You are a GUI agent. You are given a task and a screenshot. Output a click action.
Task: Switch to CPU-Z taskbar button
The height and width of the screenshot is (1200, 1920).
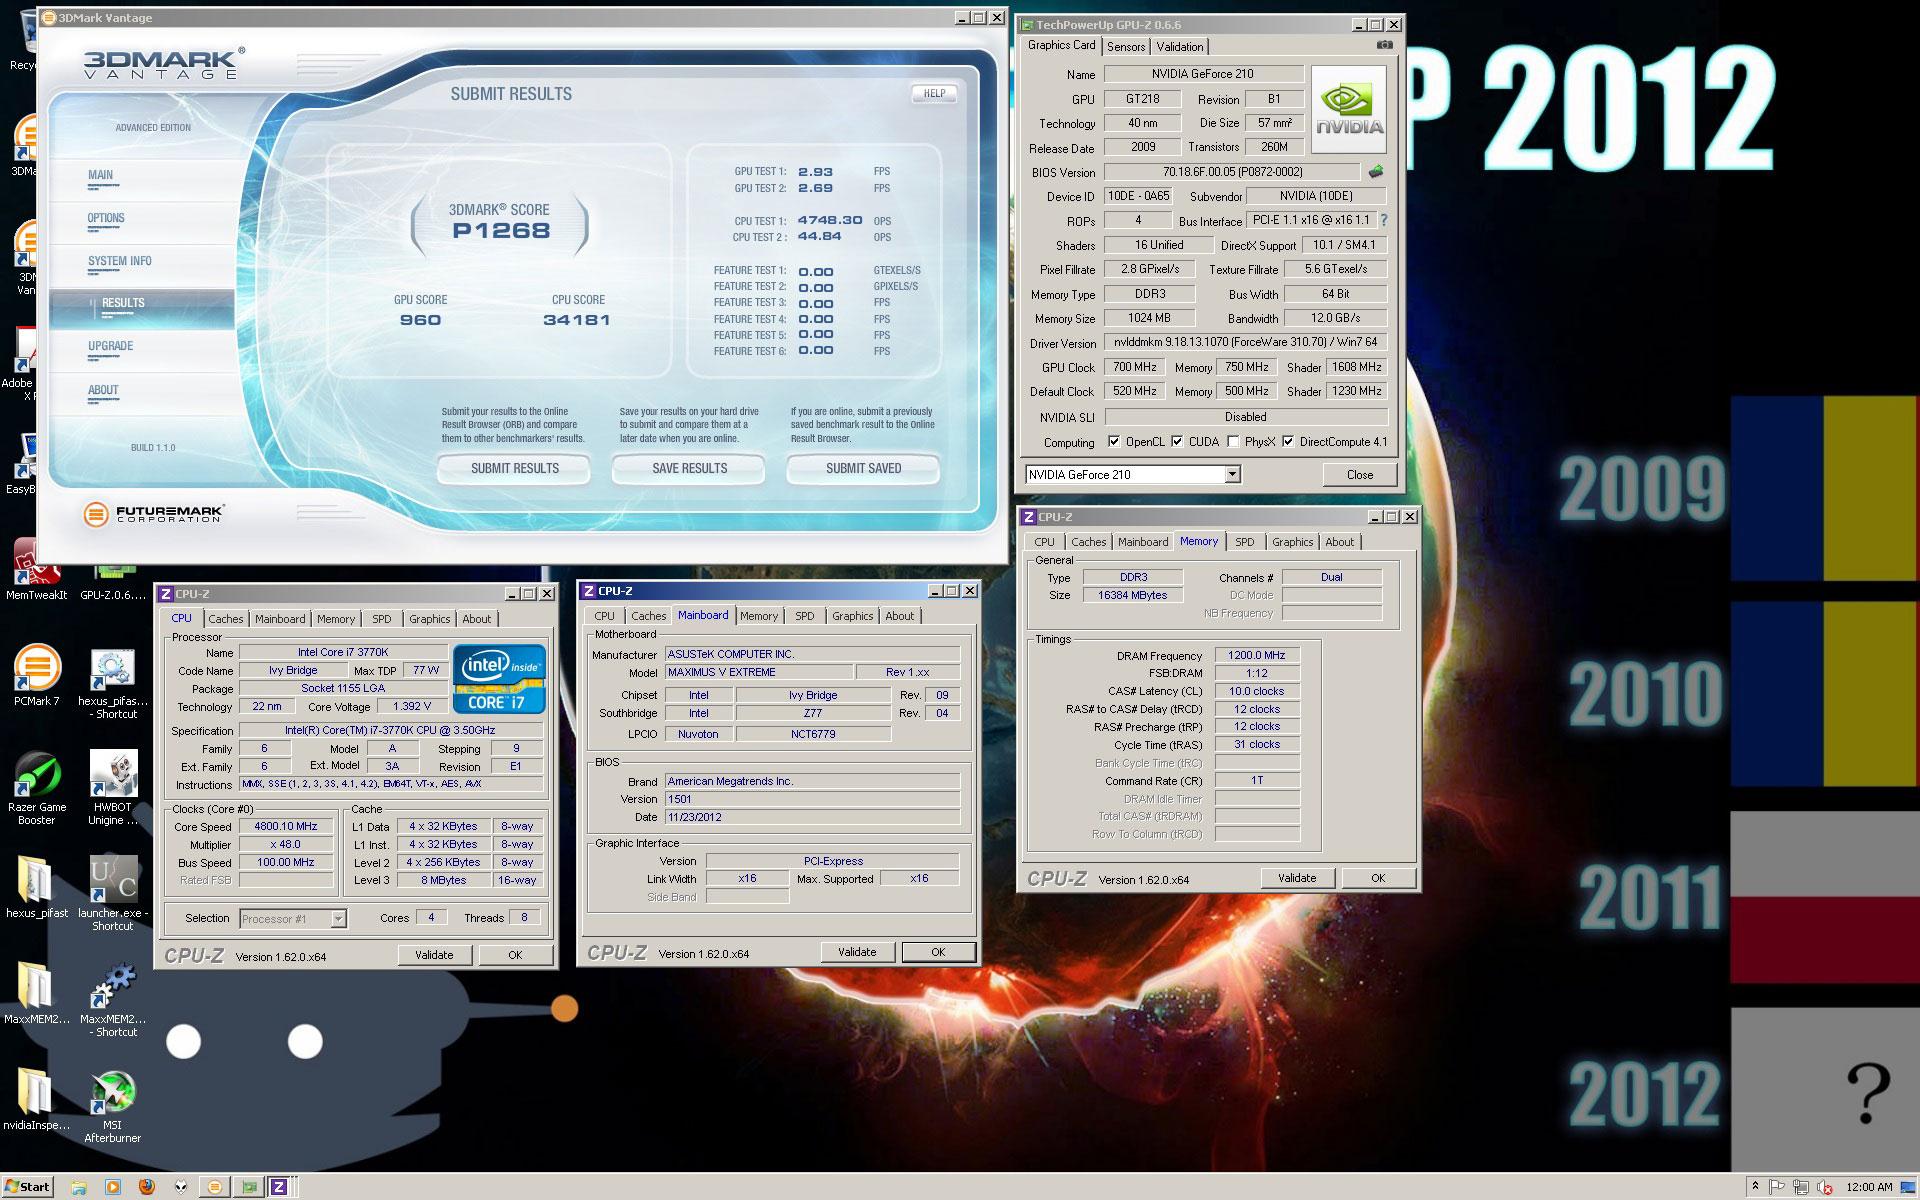click(279, 1187)
